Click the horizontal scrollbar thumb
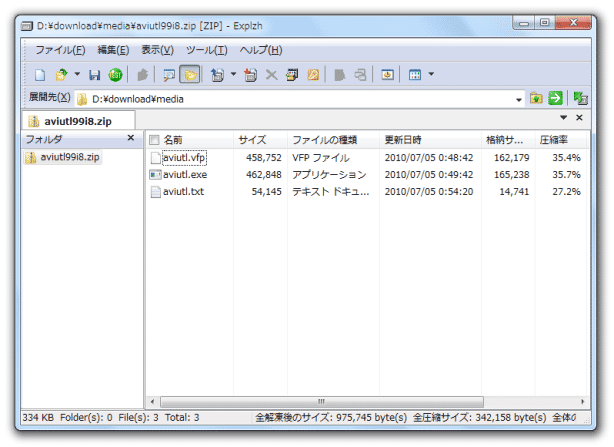The width and height of the screenshot is (614, 447). (322, 402)
